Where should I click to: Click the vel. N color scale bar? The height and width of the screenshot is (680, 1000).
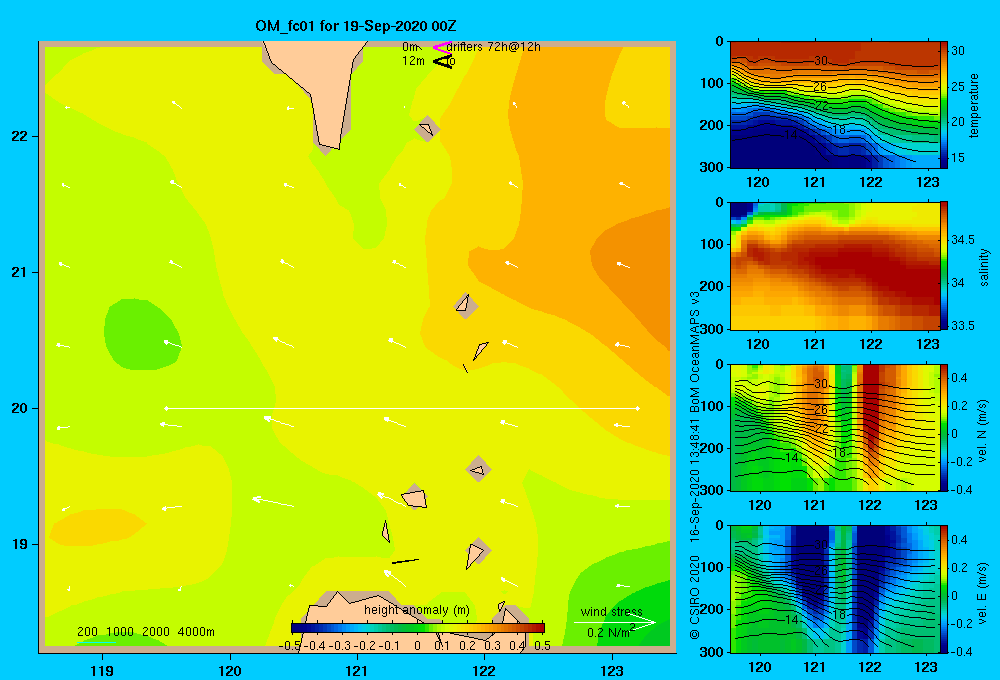[x=944, y=427]
